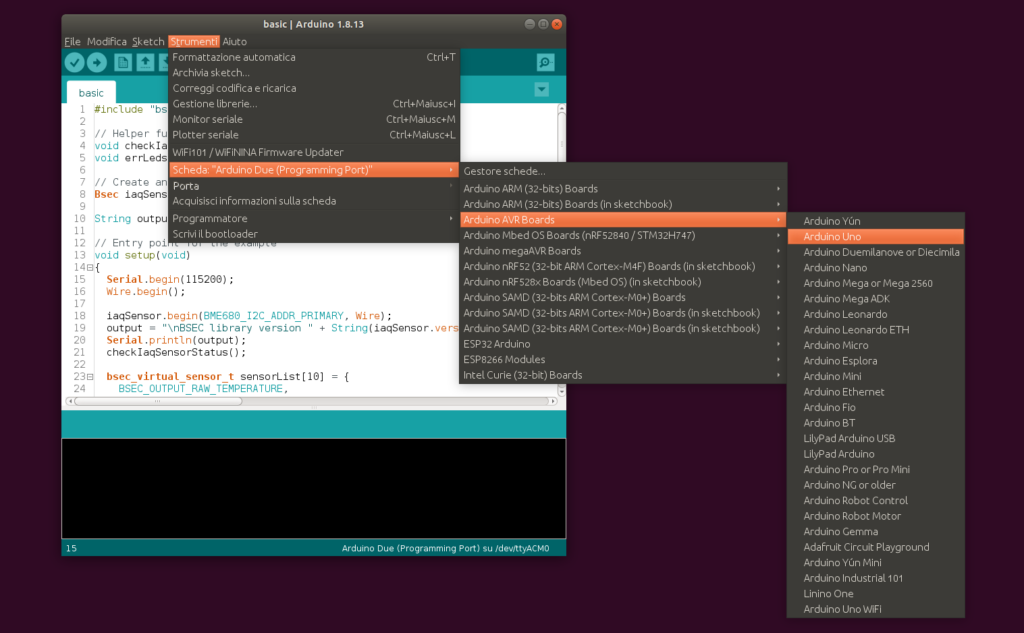Click status bar text "Arduino Due (Programming Port) su /dev/ttyACM0"

[445, 549]
